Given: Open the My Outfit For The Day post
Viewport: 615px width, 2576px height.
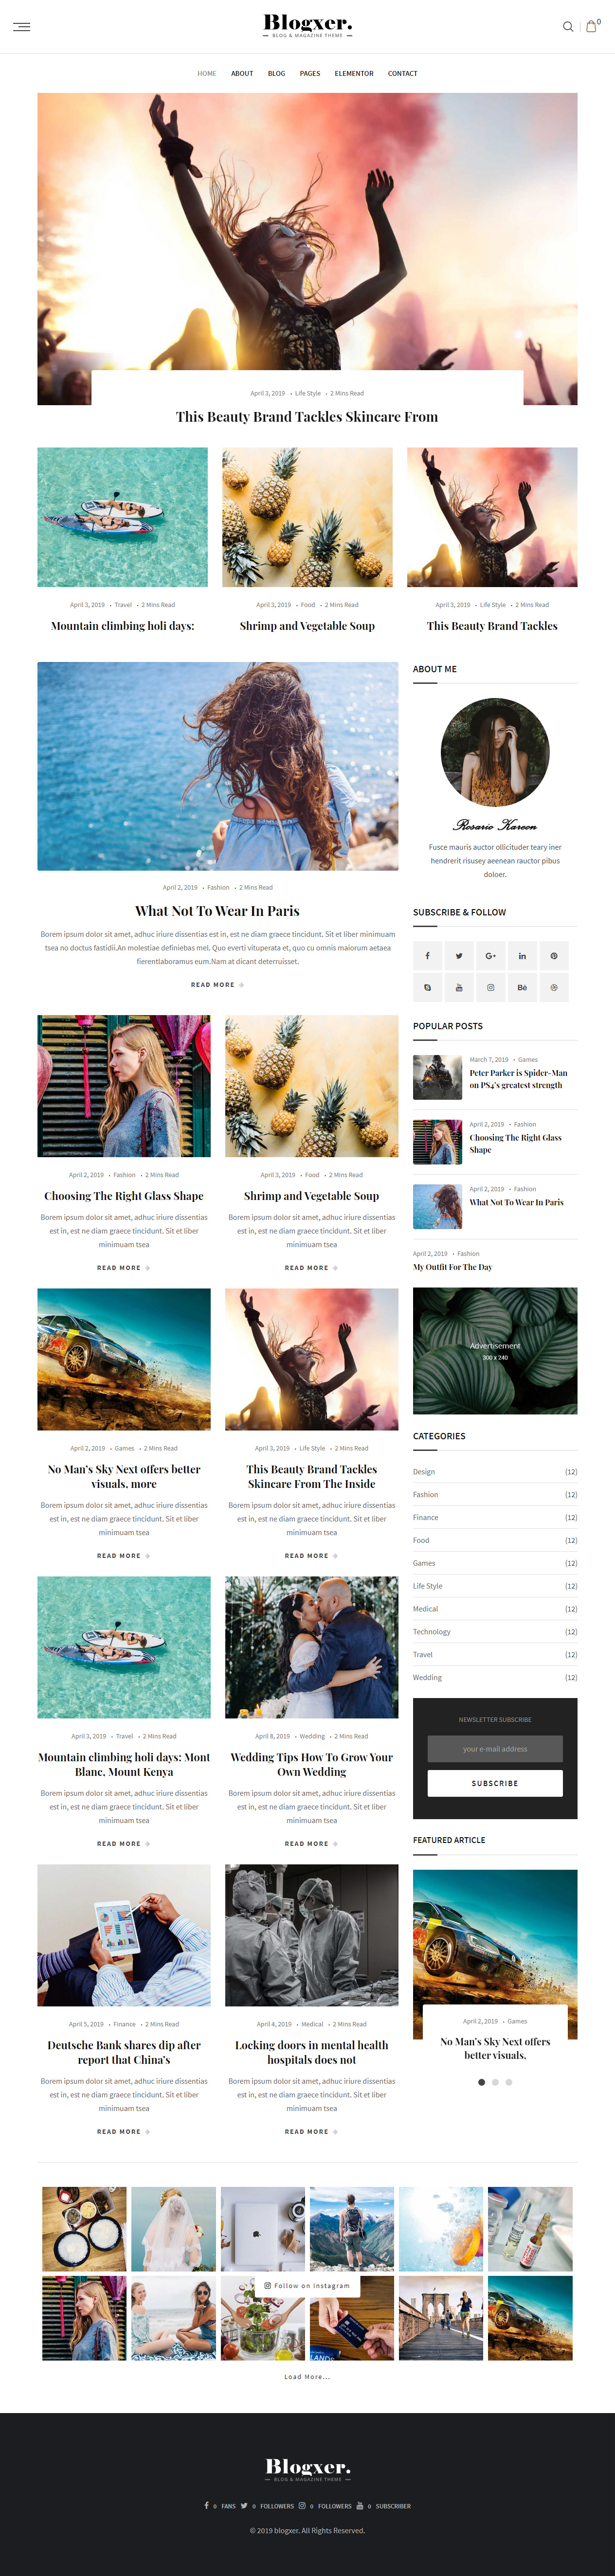Looking at the screenshot, I should [x=453, y=1267].
